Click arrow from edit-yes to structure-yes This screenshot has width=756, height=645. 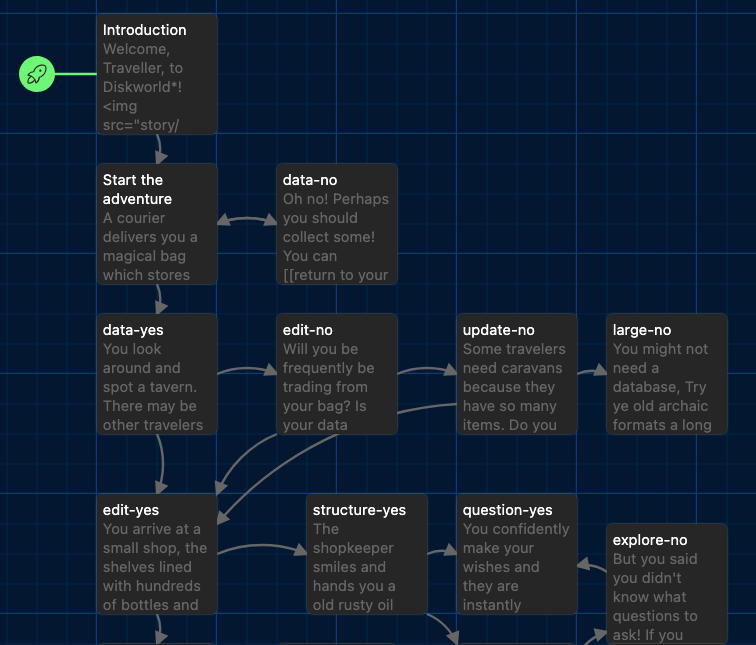[262, 546]
